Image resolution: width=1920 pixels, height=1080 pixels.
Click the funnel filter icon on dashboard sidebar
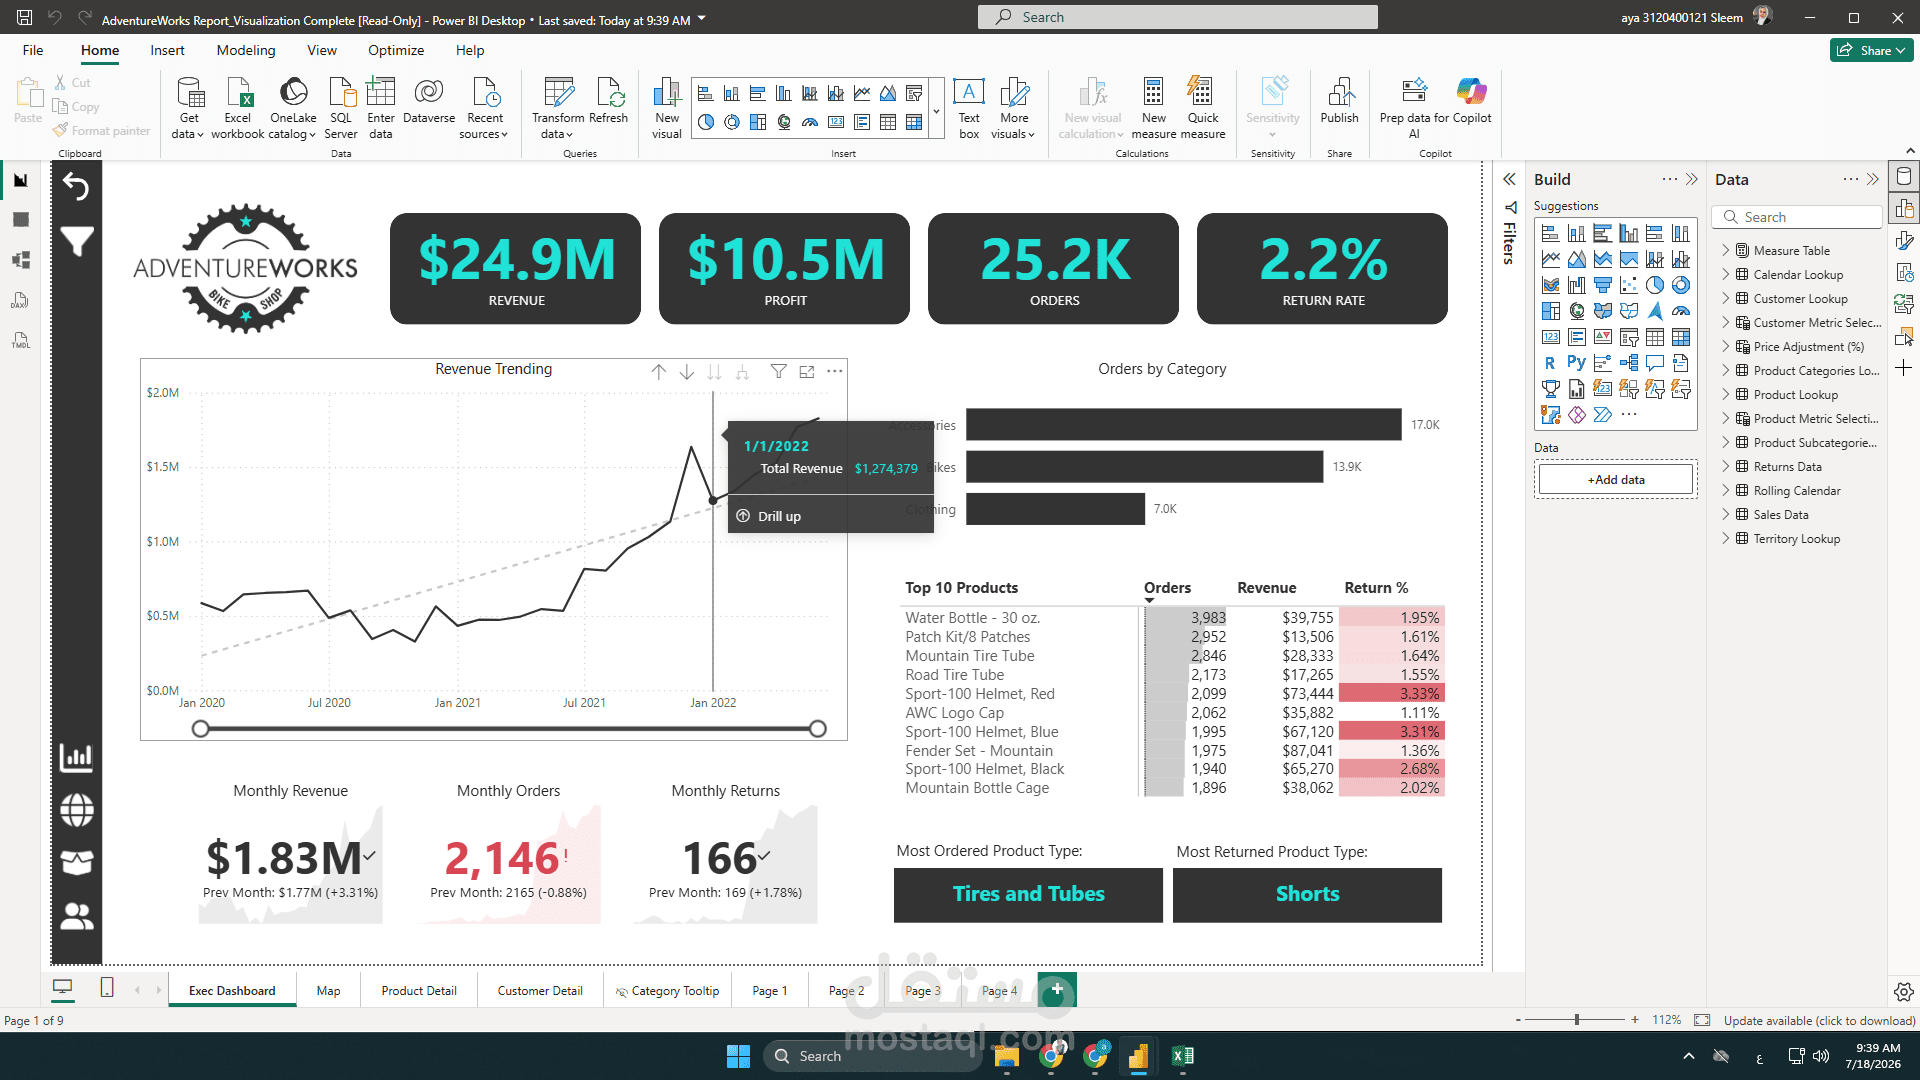[x=77, y=241]
